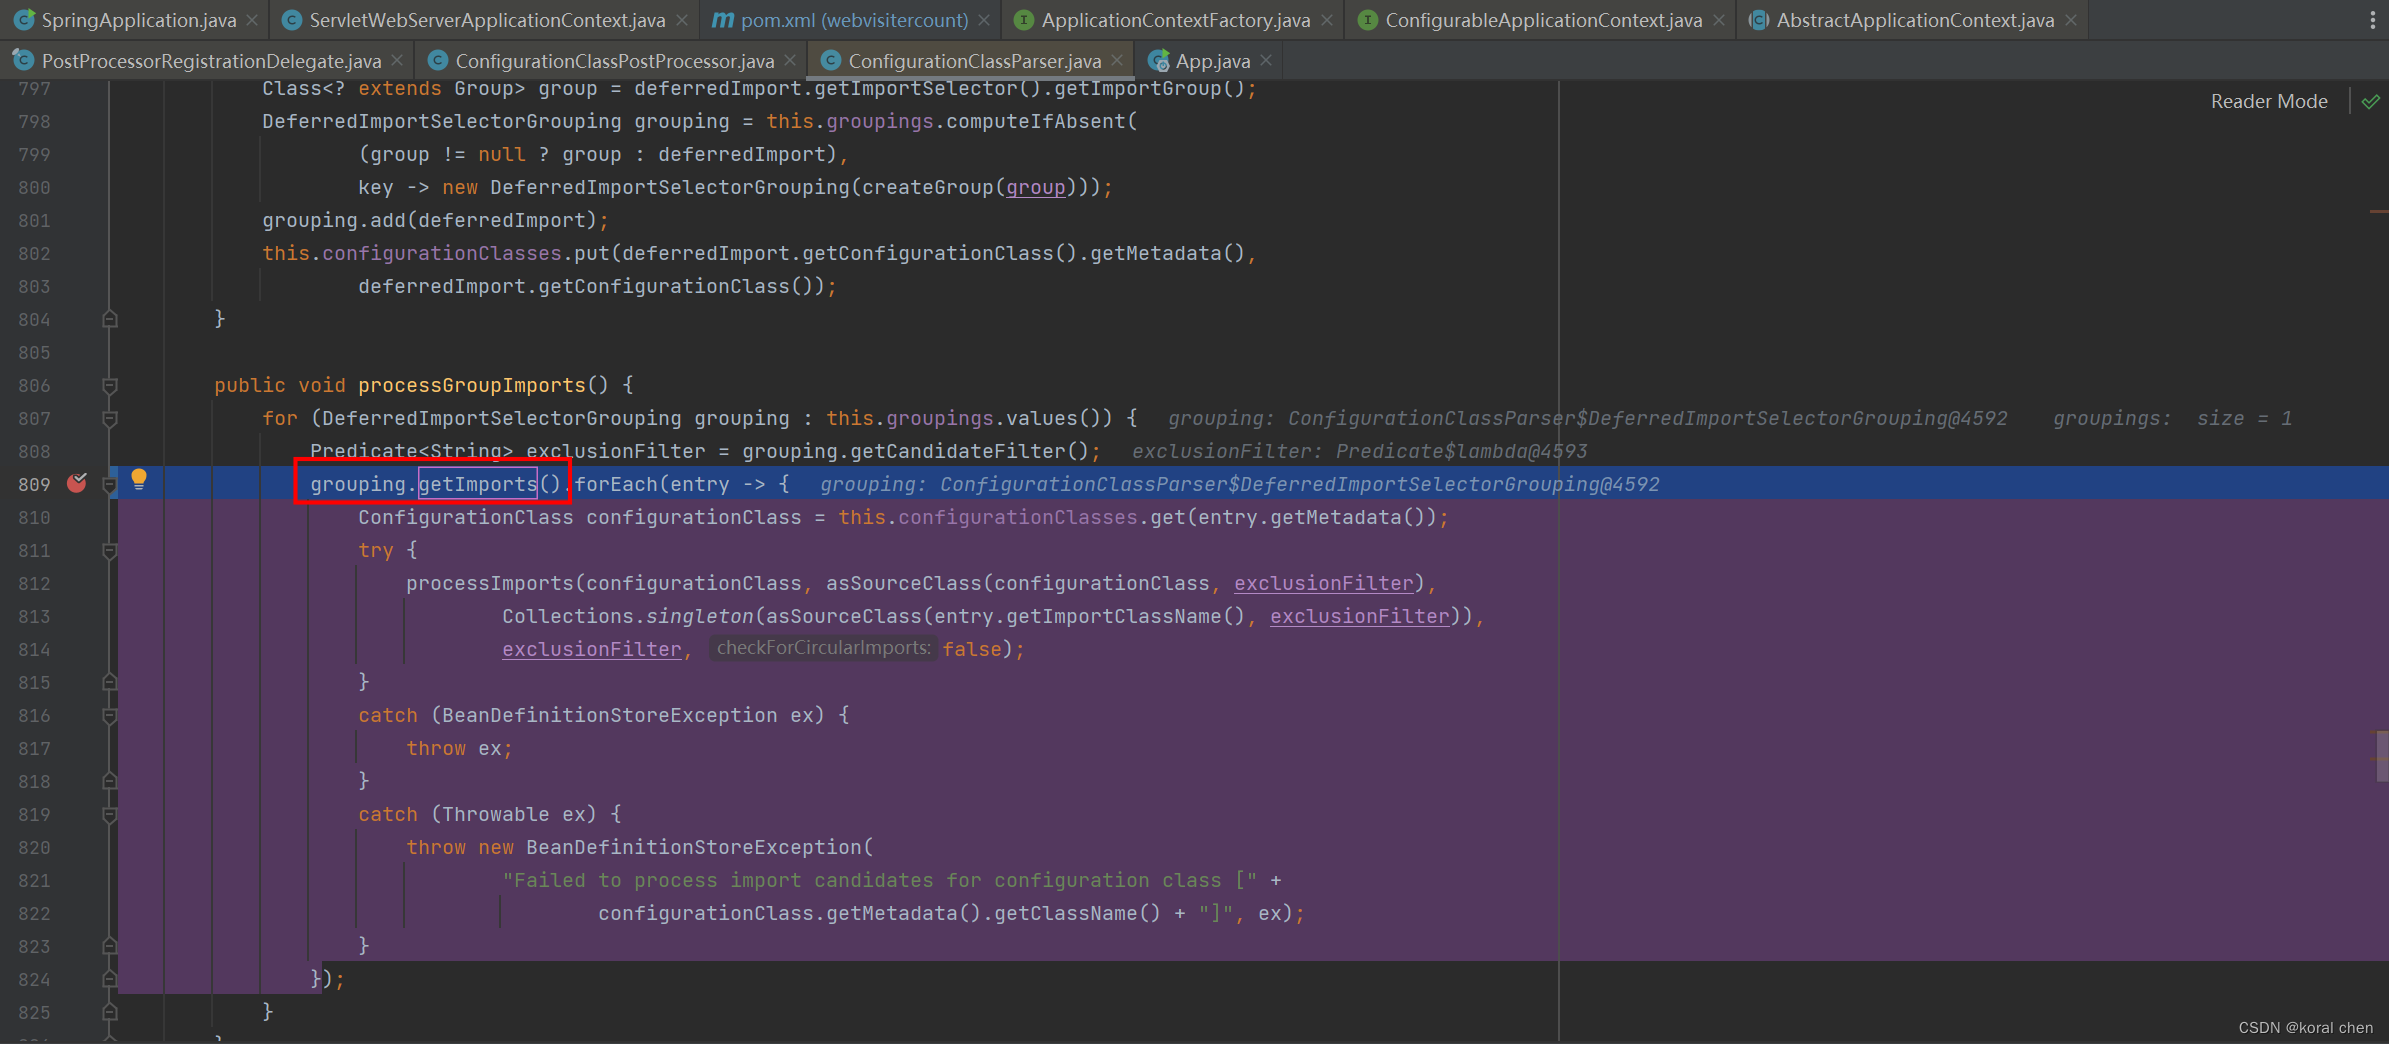Close the SpringApplication.java tab
Image resolution: width=2389 pixels, height=1044 pixels.
click(x=252, y=20)
